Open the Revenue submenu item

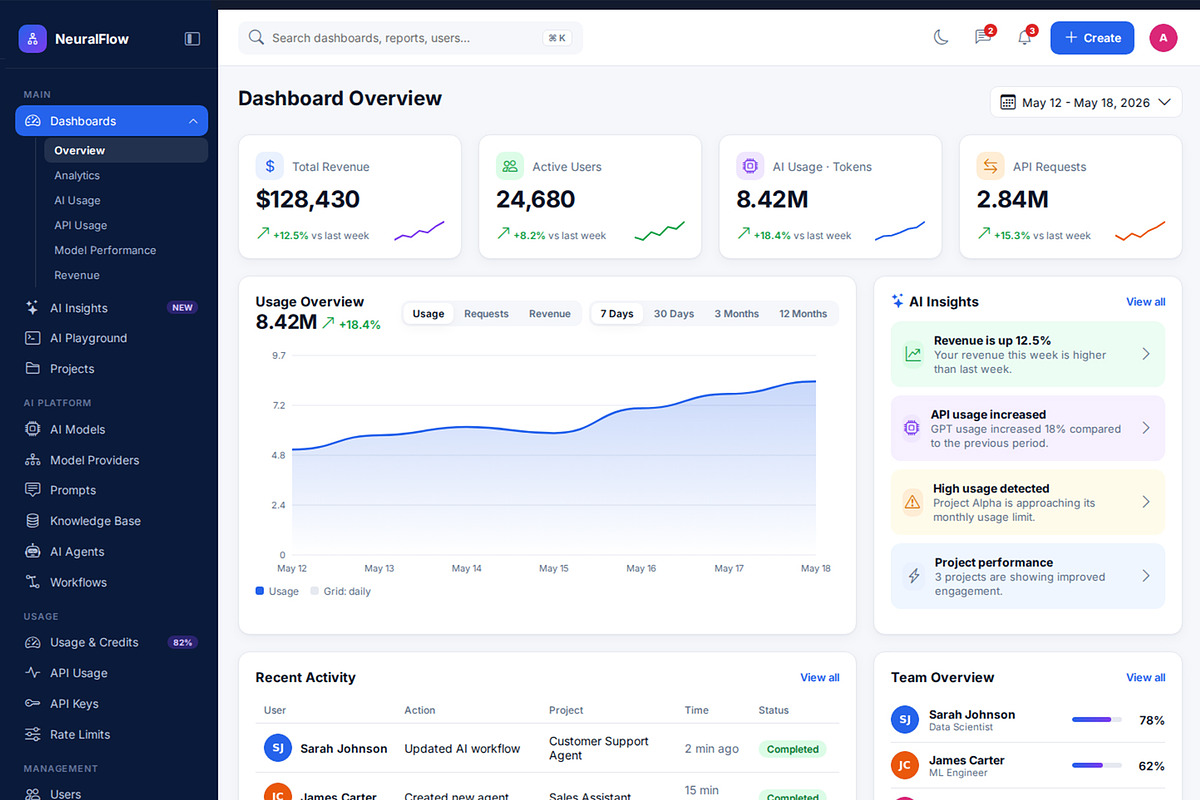click(x=77, y=275)
